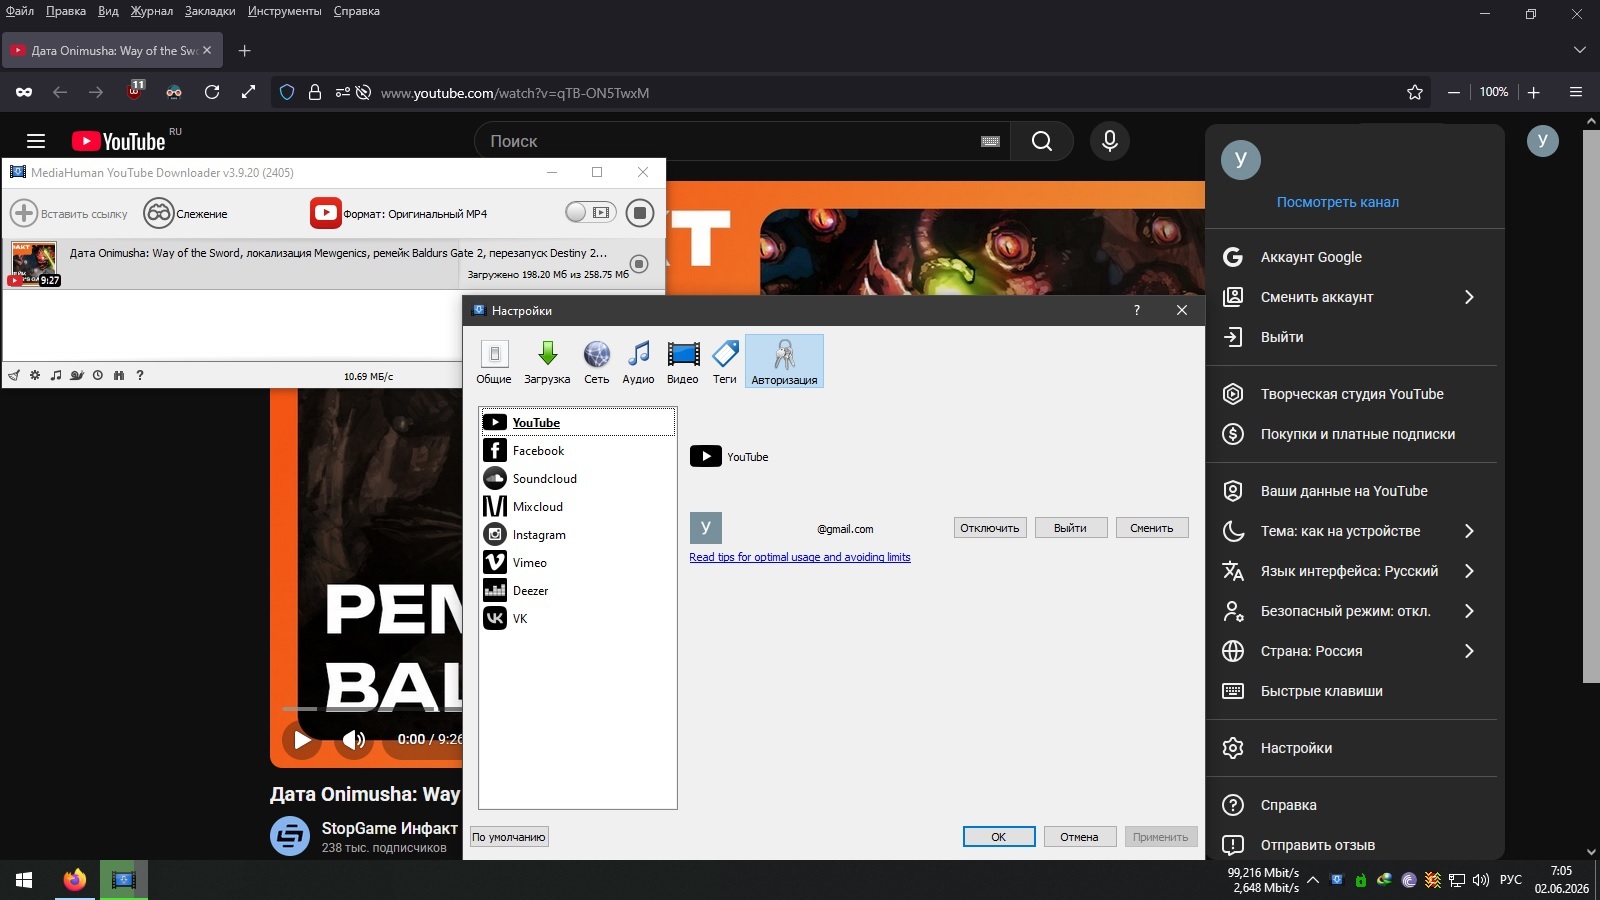Open the Firefox hamburger application menu

1576,92
